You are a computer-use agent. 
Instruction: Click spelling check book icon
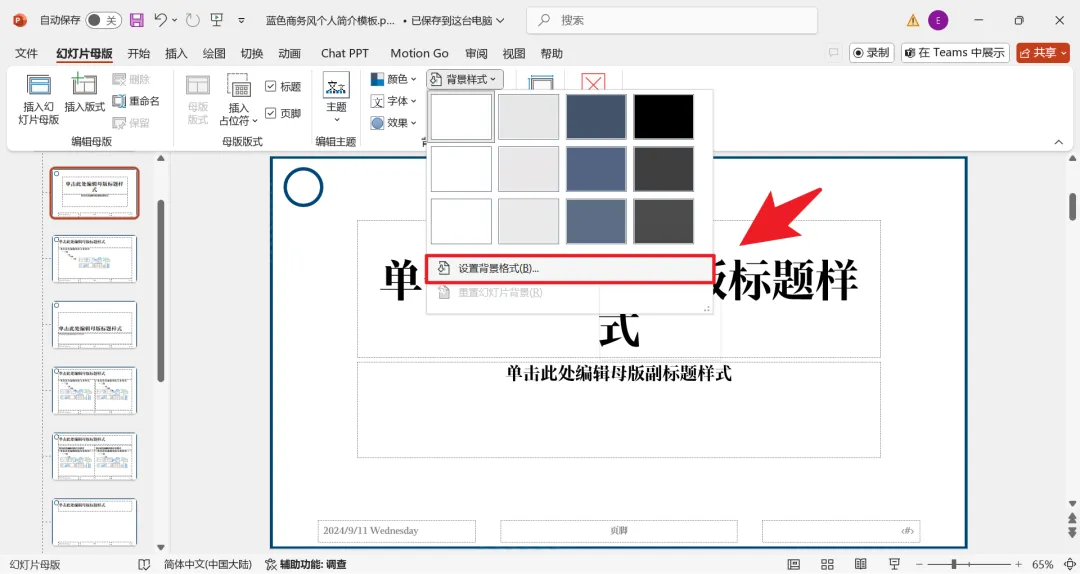click(x=143, y=564)
